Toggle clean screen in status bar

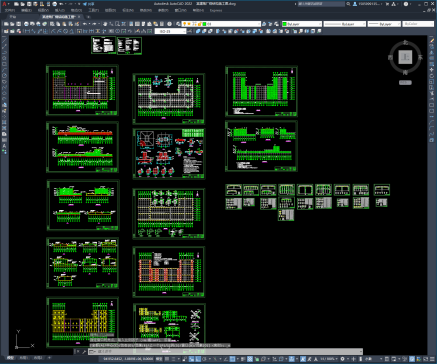coord(426,359)
